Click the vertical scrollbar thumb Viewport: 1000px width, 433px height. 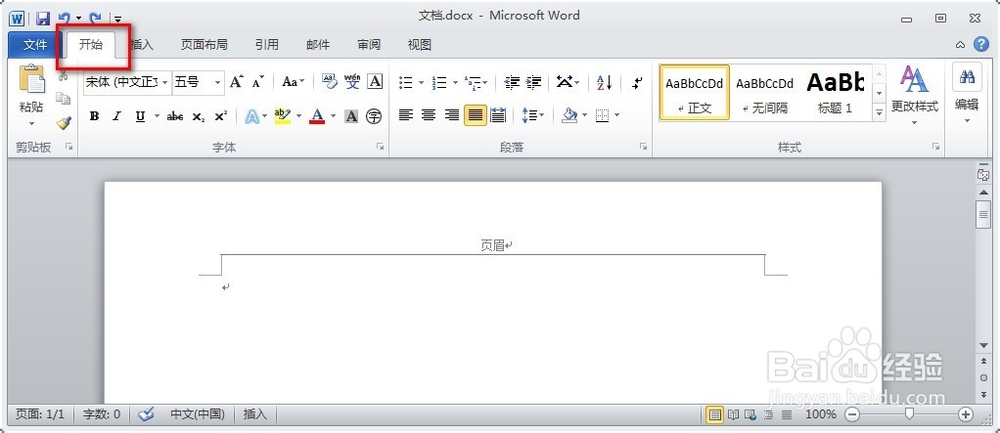pyautogui.click(x=983, y=214)
